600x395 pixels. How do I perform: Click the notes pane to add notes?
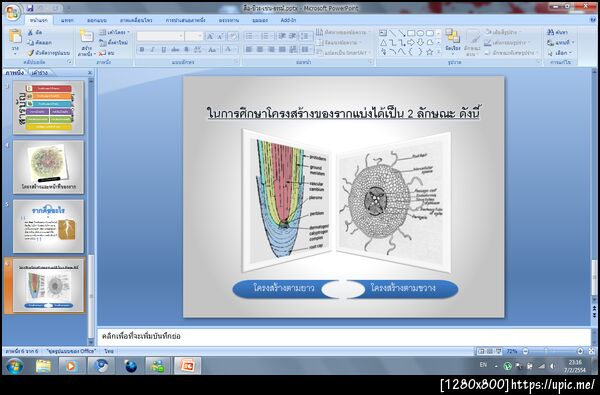click(344, 336)
